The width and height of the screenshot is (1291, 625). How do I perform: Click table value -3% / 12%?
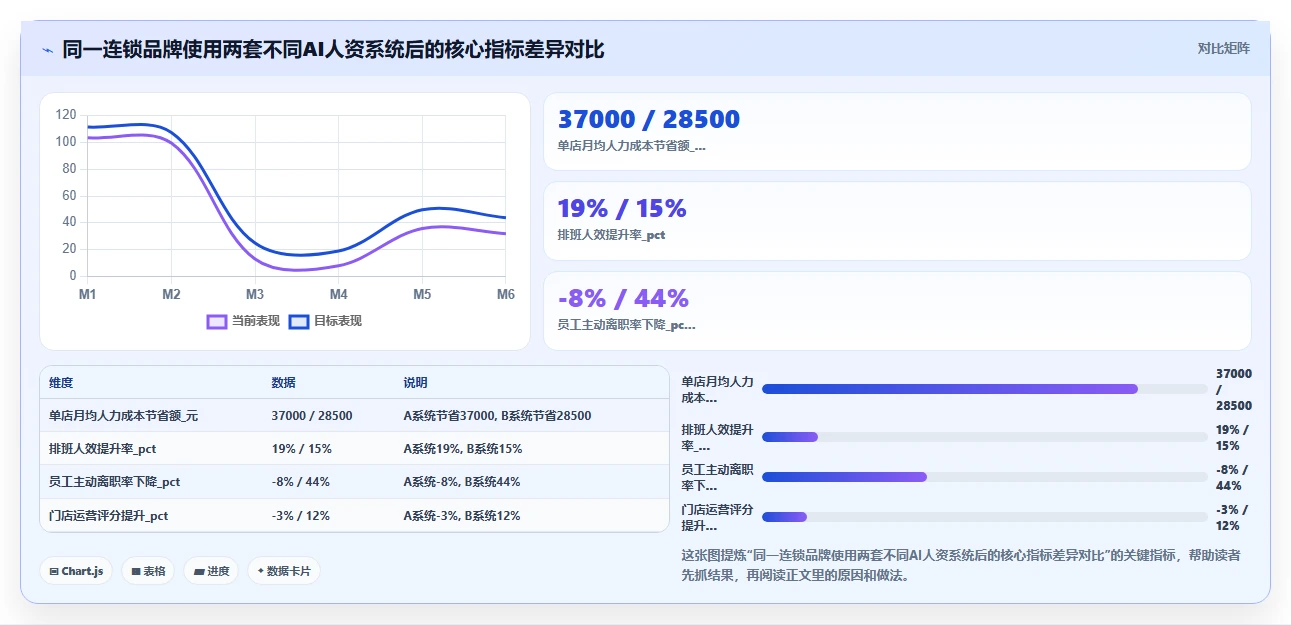coord(300,516)
